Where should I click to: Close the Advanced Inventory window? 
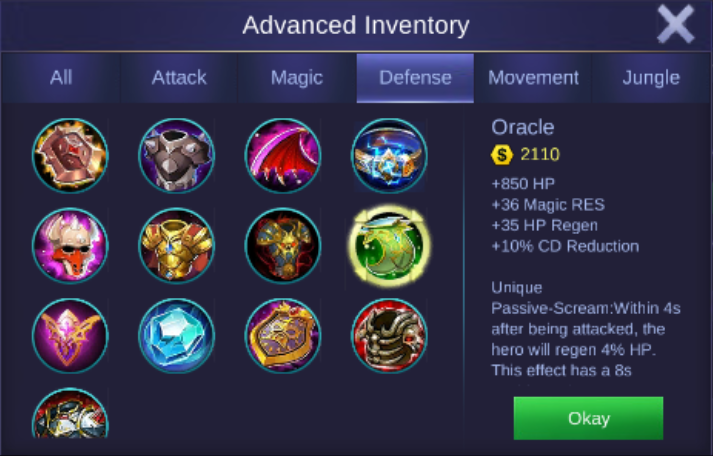[676, 25]
